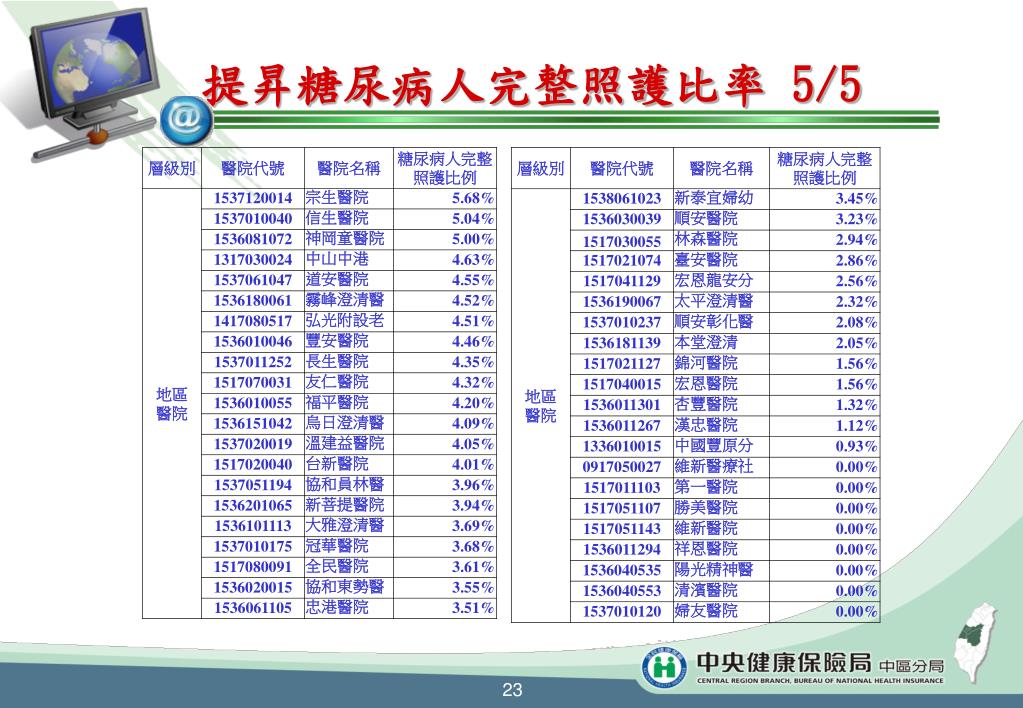Click the right table 地區醫院 level cell
This screenshot has width=1023, height=708.
(541, 406)
